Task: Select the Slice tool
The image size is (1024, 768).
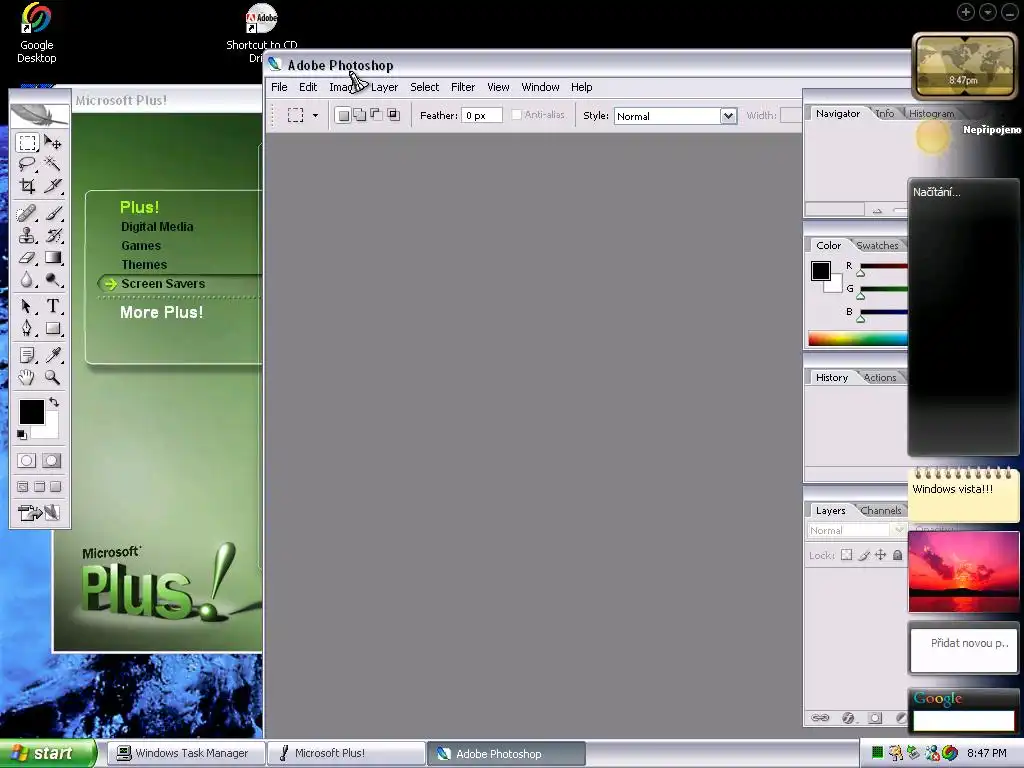Action: coord(53,186)
